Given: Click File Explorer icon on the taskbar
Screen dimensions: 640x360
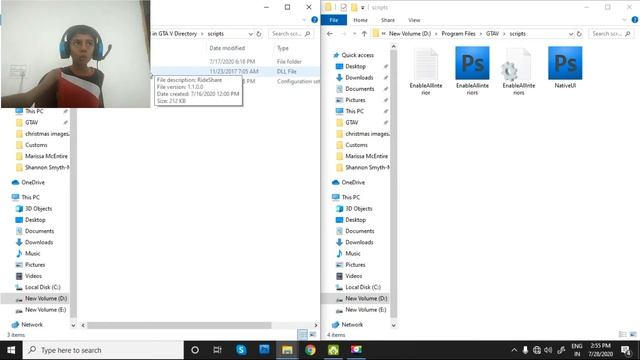Looking at the screenshot, I should coord(287,350).
